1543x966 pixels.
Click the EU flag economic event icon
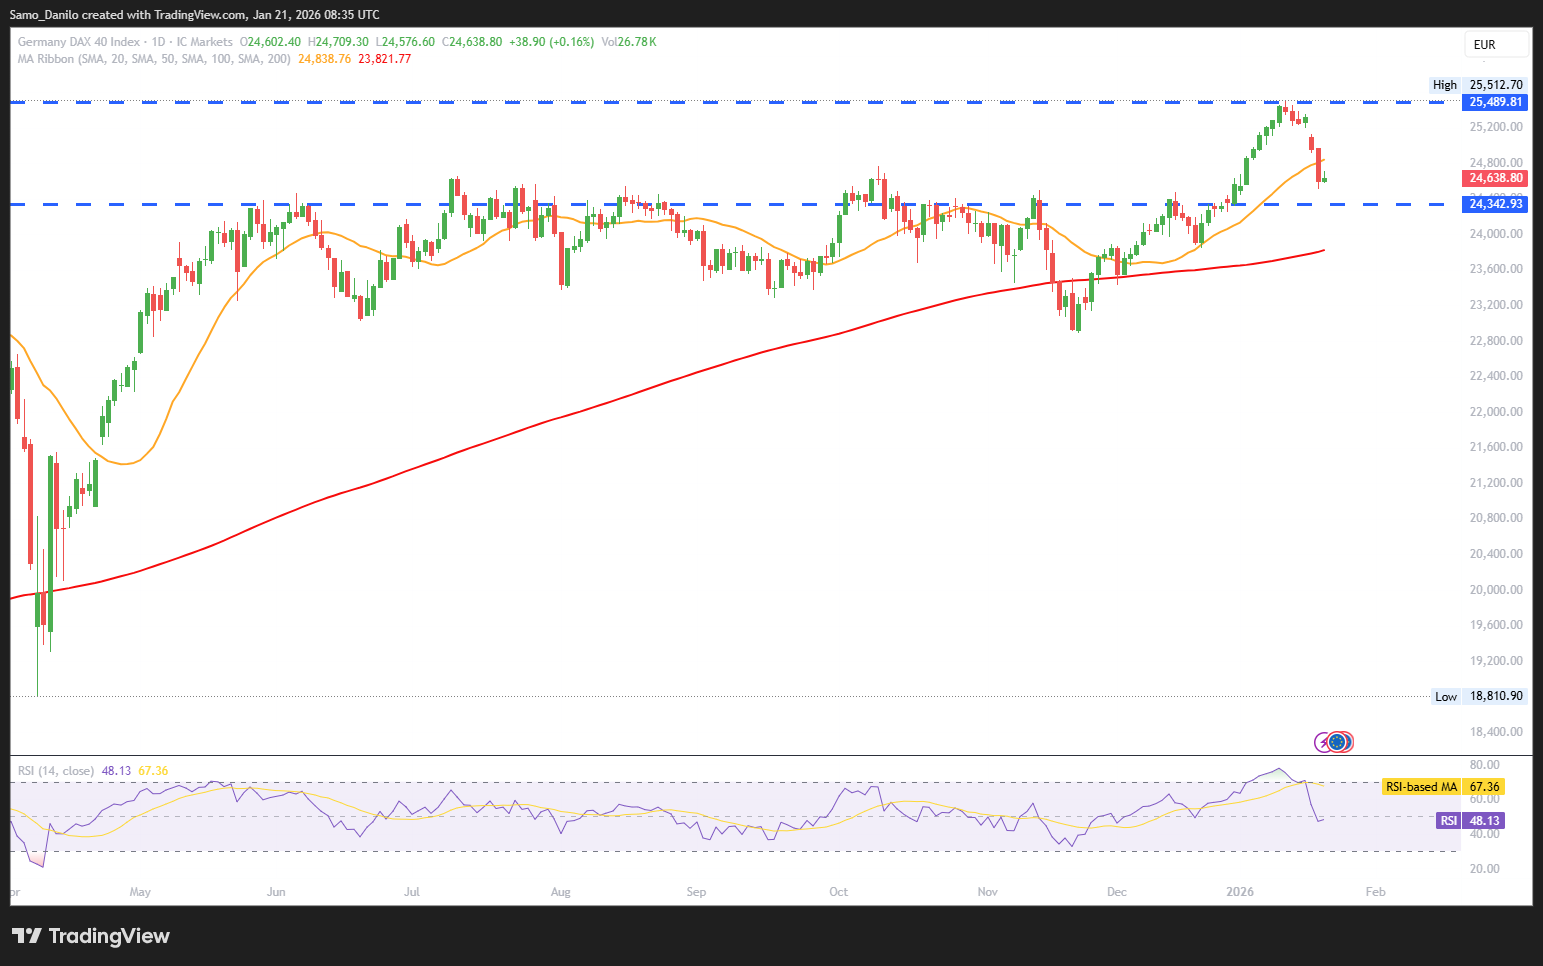(1337, 742)
